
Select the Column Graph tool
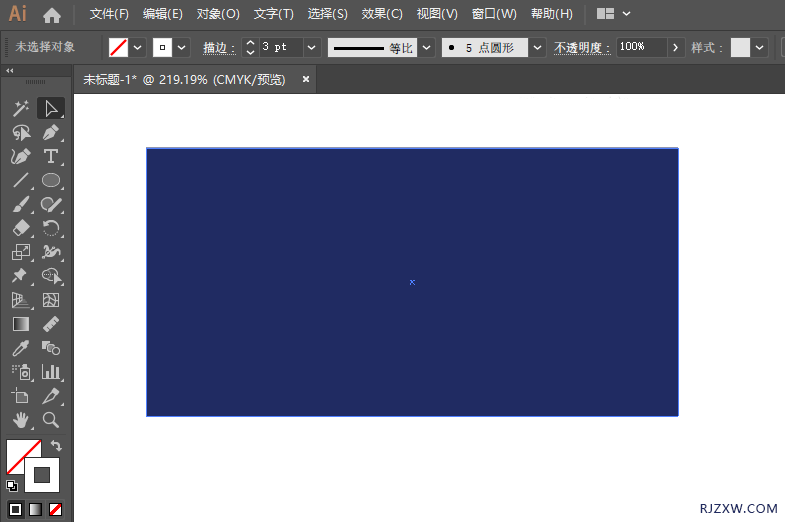51,372
